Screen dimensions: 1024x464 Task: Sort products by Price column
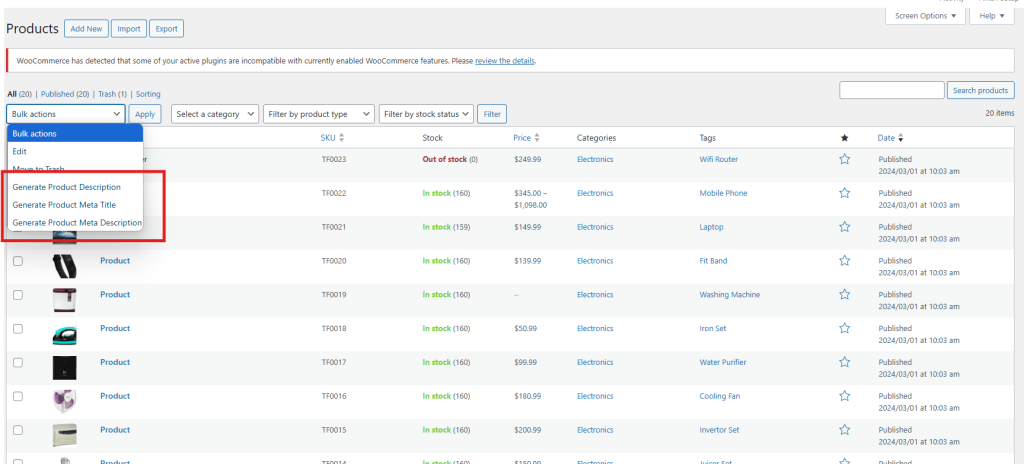pyautogui.click(x=526, y=138)
